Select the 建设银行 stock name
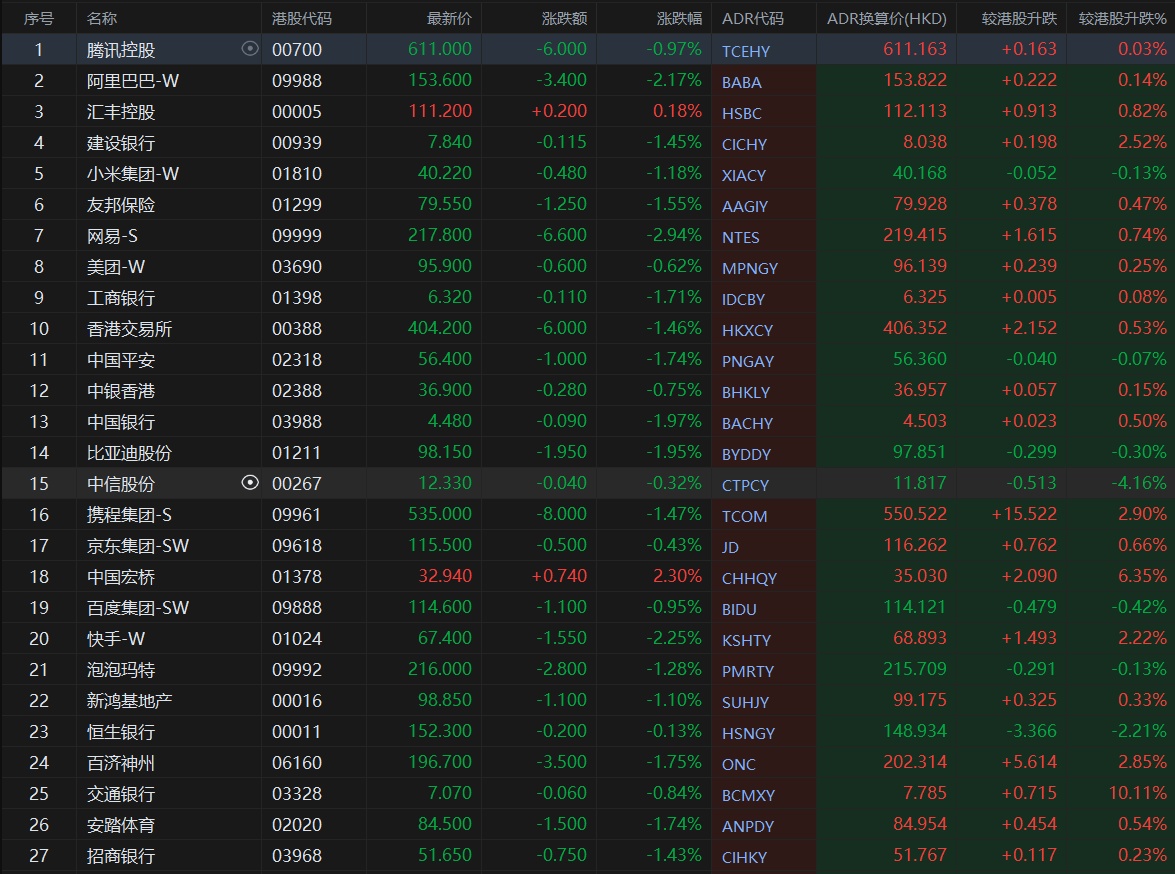1175x874 pixels. click(121, 143)
